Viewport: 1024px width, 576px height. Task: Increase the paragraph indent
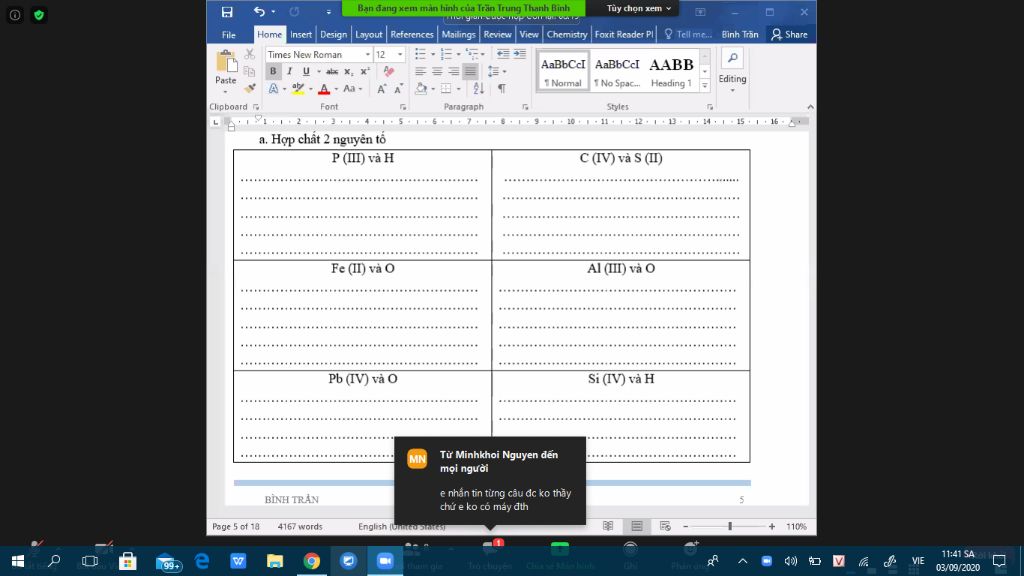click(520, 54)
